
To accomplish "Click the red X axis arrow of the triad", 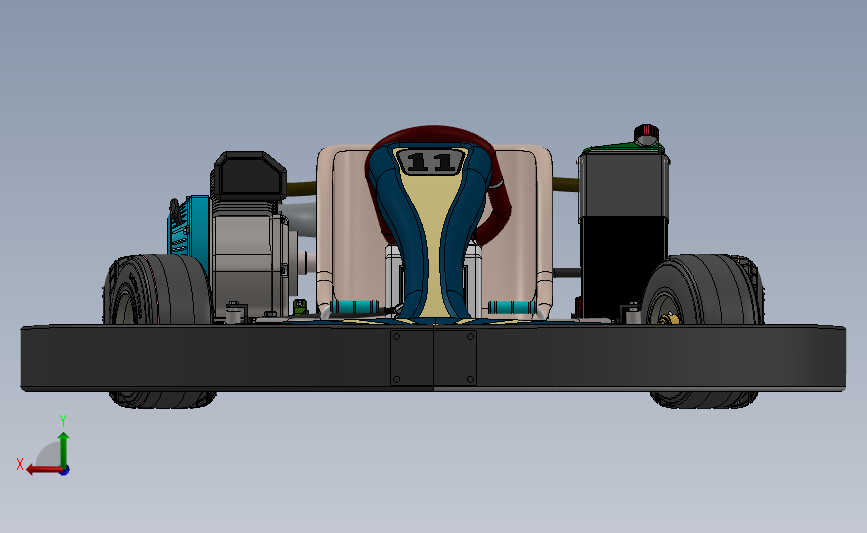I will click(43, 470).
